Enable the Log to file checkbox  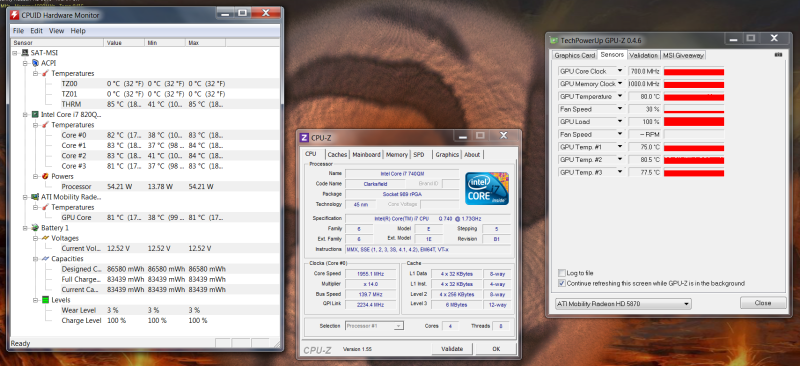[x=562, y=273]
